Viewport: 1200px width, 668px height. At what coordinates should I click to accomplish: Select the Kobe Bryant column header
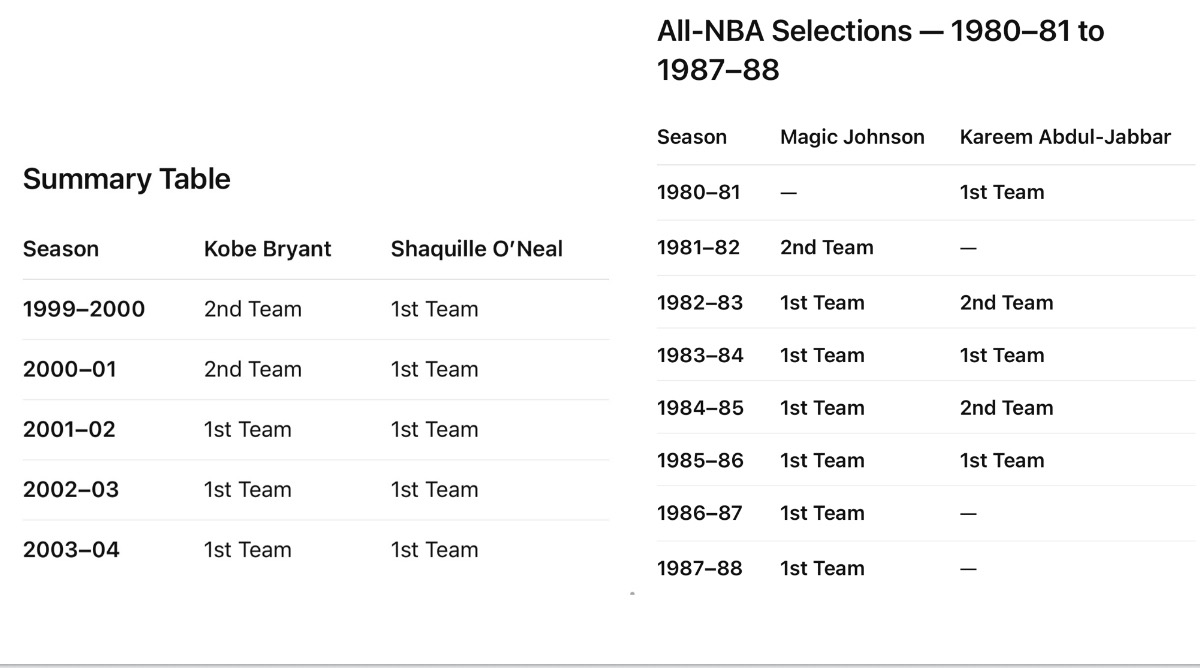point(267,249)
